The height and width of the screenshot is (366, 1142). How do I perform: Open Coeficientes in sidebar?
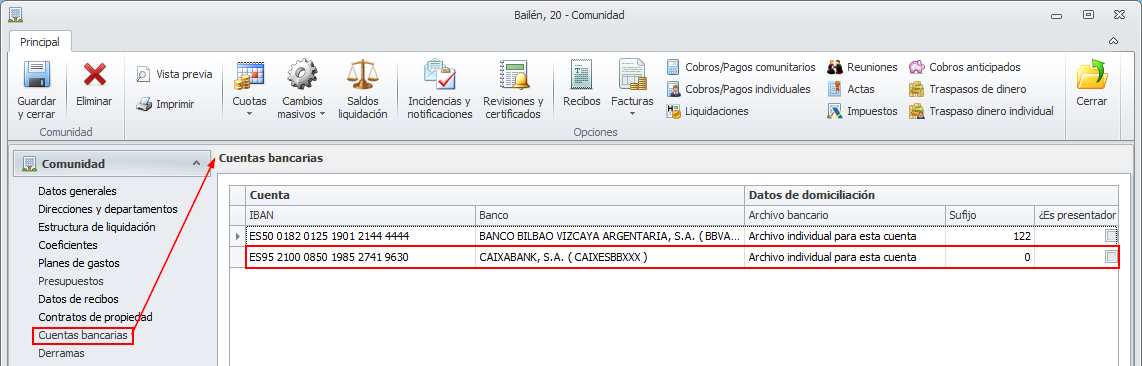pos(68,245)
